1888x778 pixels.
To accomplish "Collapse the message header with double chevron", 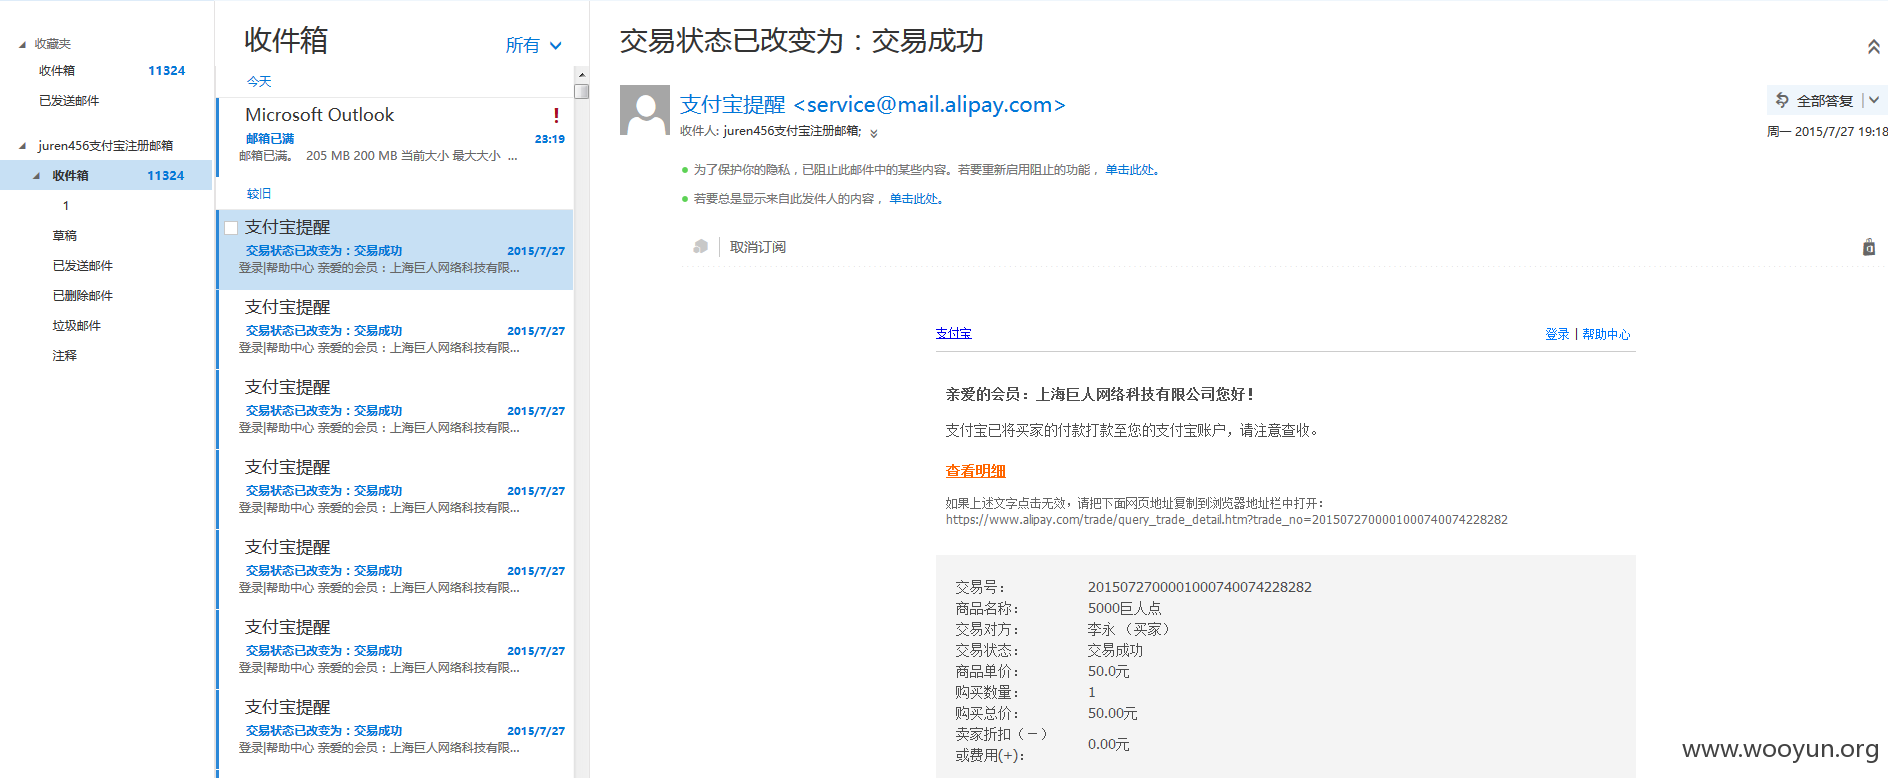I will [1873, 46].
